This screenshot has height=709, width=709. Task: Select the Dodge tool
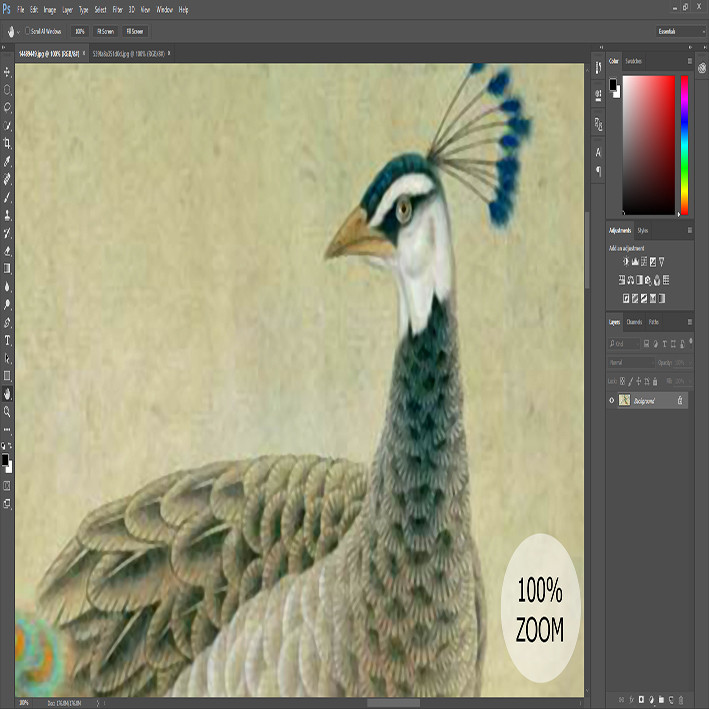coord(7,304)
